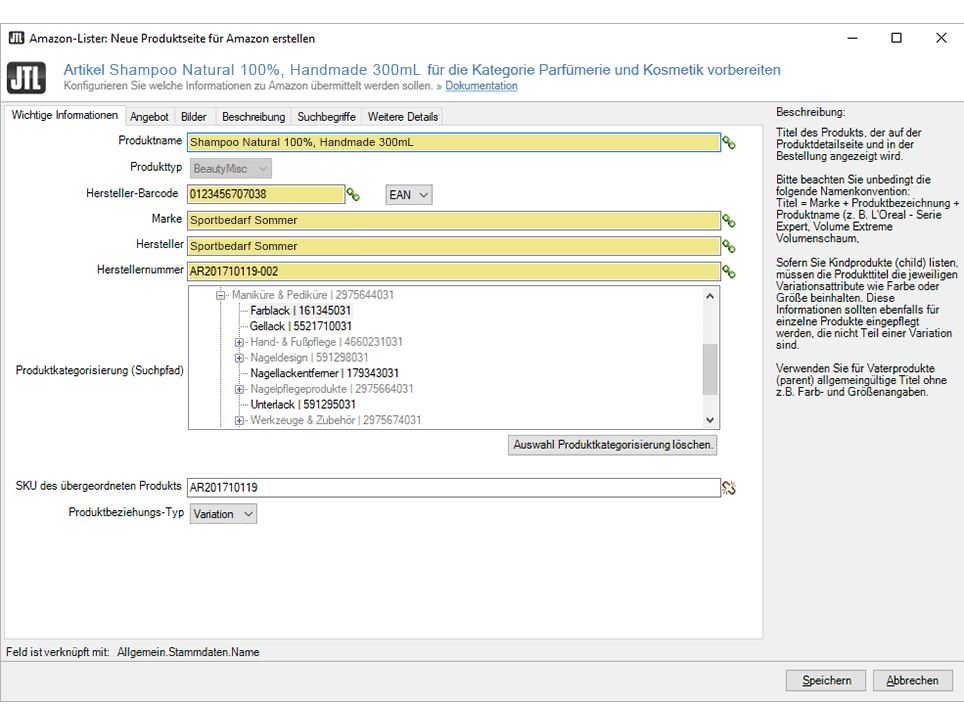This screenshot has height=726, width=964.
Task: Expand the Werkzeuge & Zubehör node
Action: coord(240,421)
